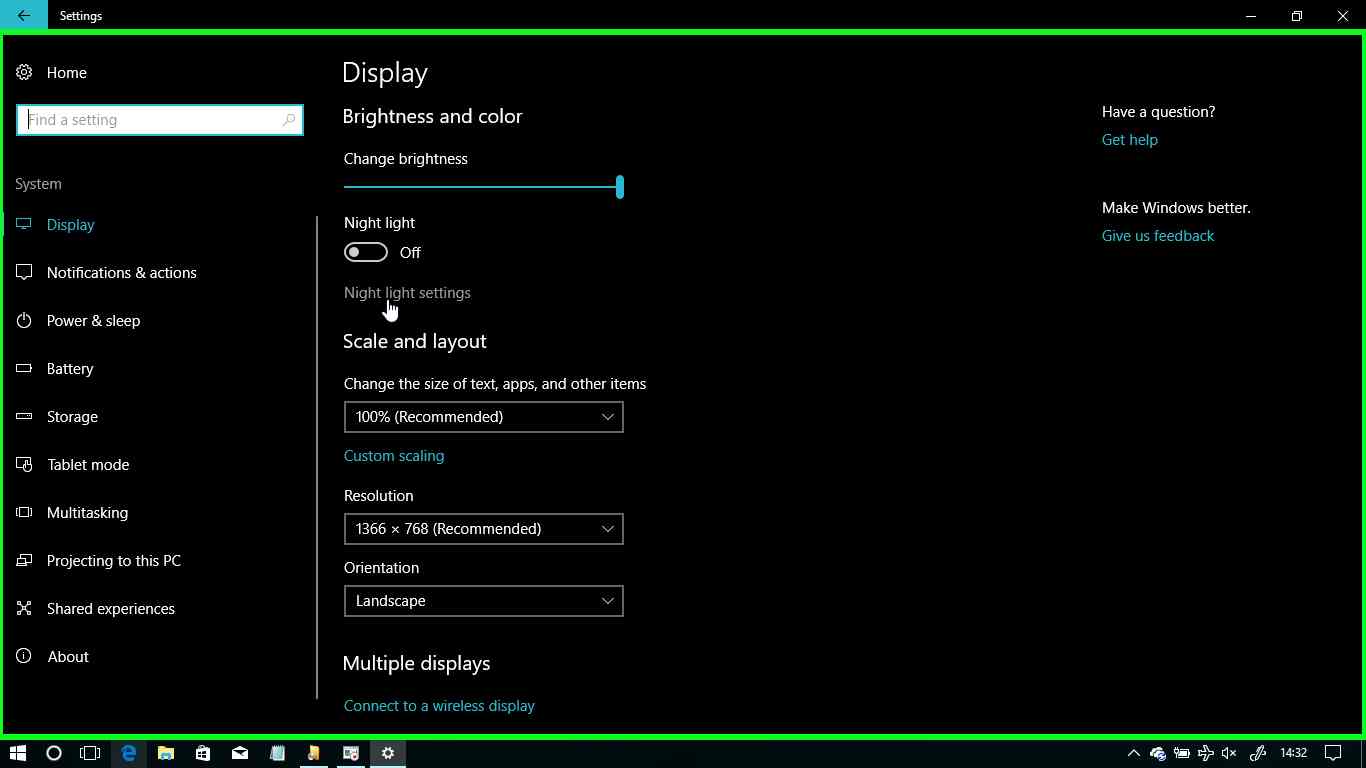Open the text and apps size dropdown
The width and height of the screenshot is (1366, 768).
click(x=484, y=417)
